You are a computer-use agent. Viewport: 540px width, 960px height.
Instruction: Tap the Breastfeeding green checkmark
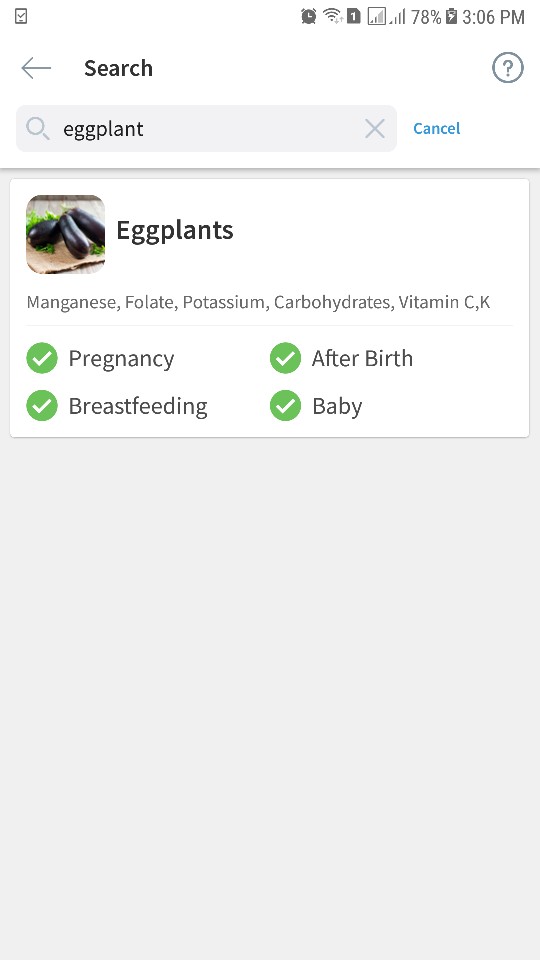42,405
